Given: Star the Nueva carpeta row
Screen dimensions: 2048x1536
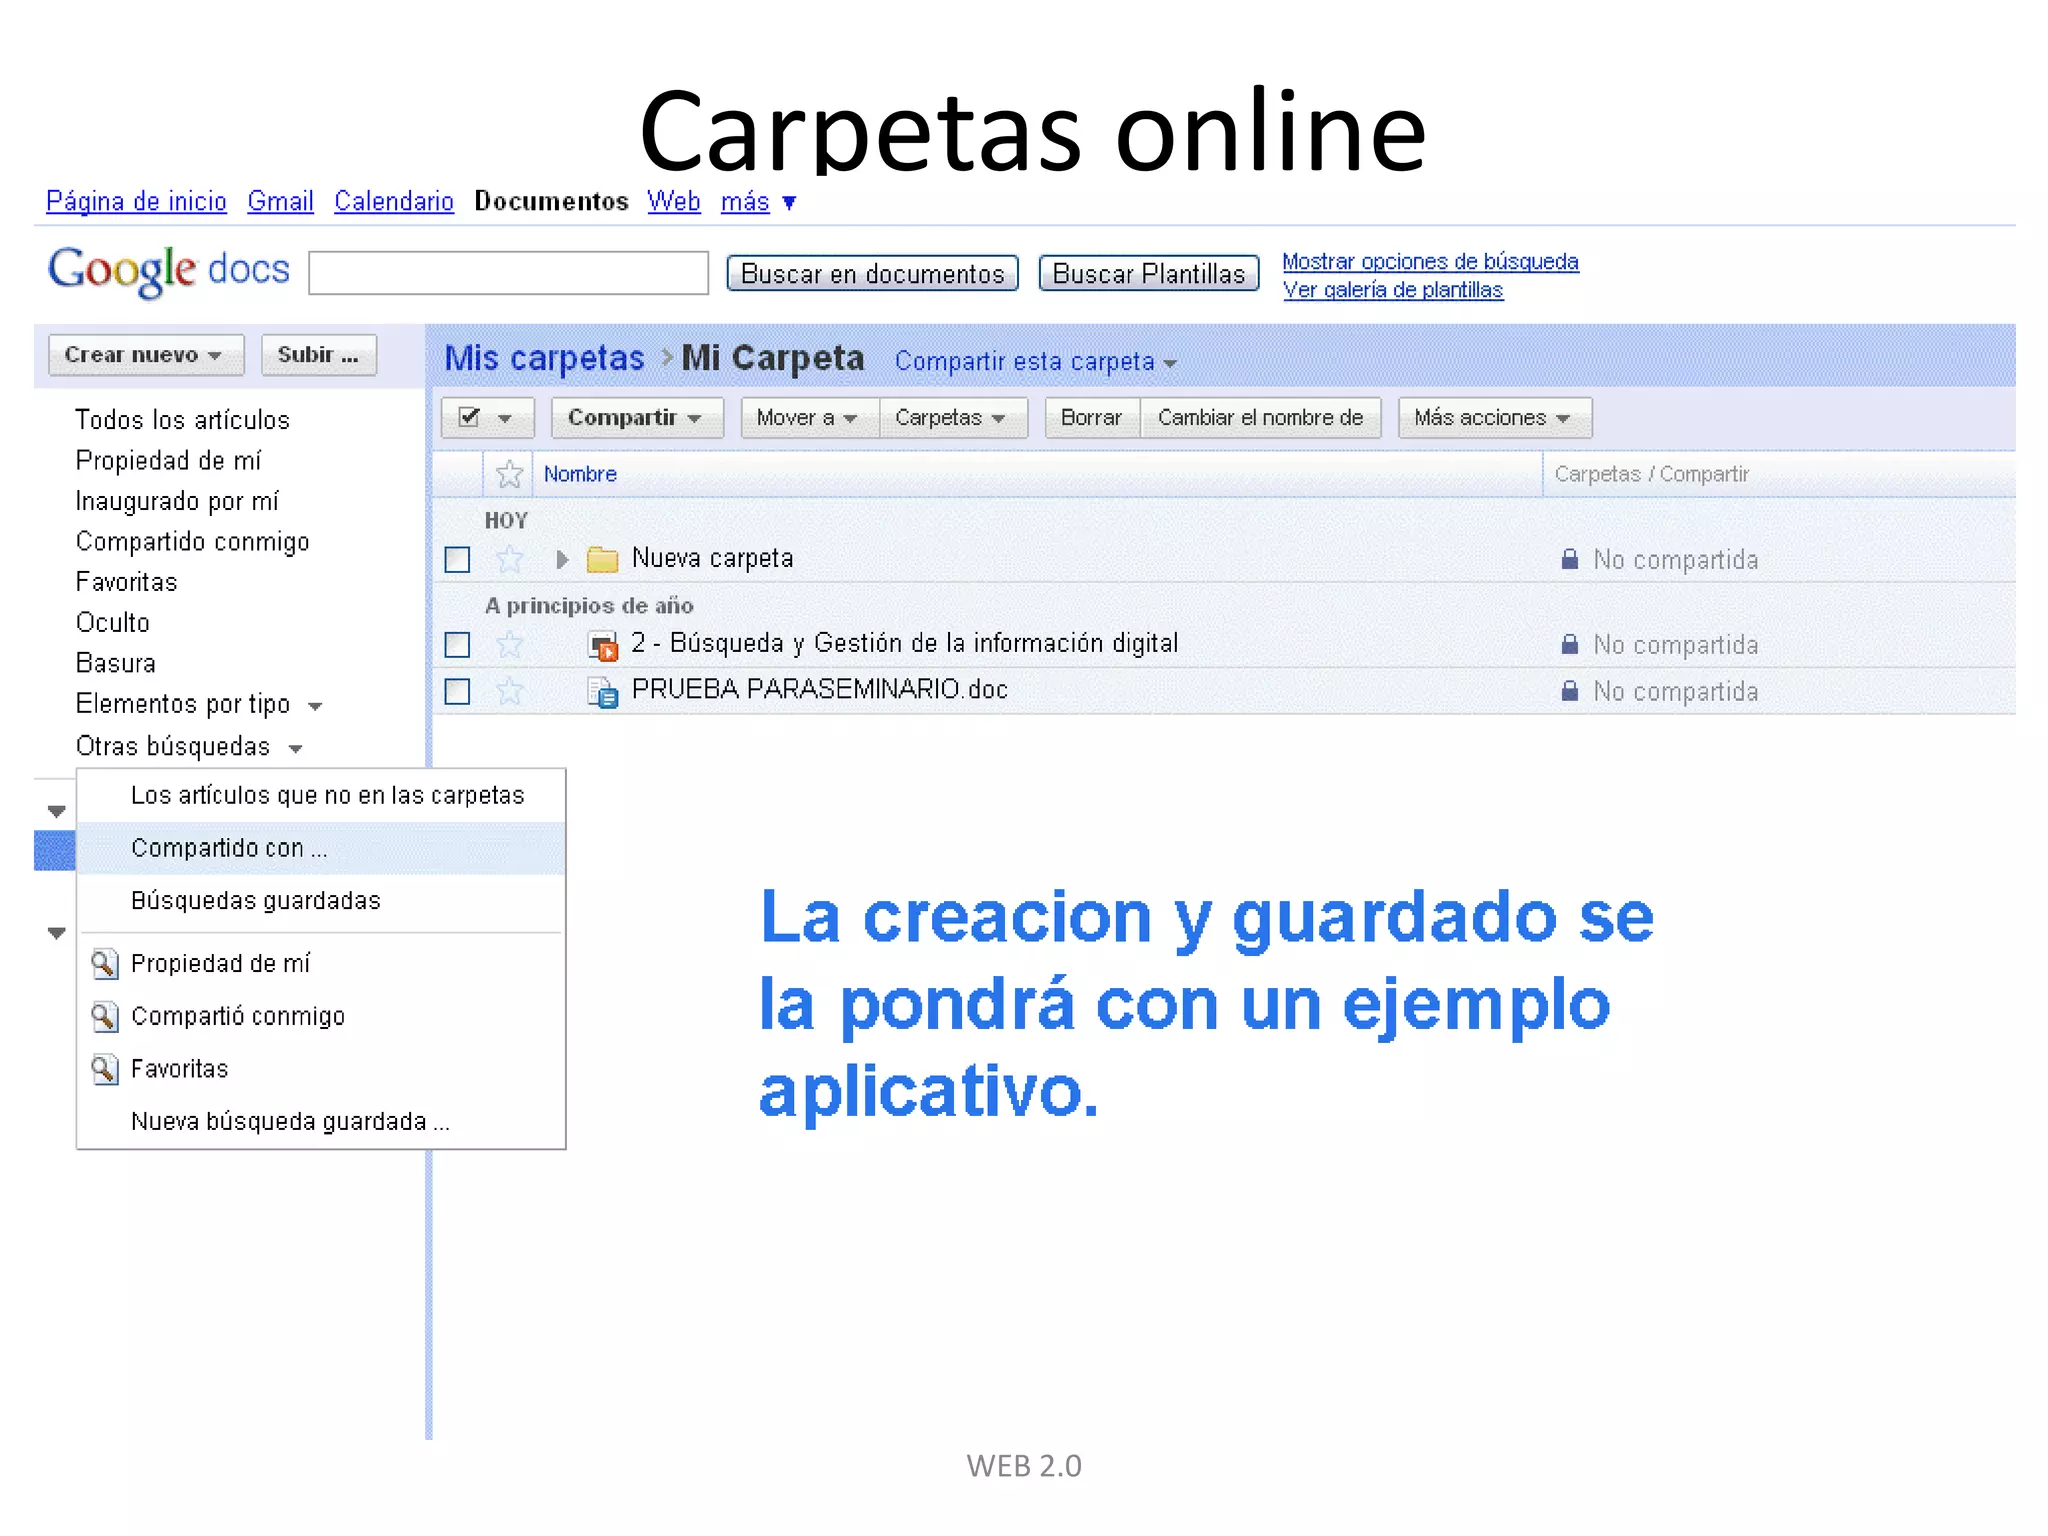Looking at the screenshot, I should tap(510, 559).
